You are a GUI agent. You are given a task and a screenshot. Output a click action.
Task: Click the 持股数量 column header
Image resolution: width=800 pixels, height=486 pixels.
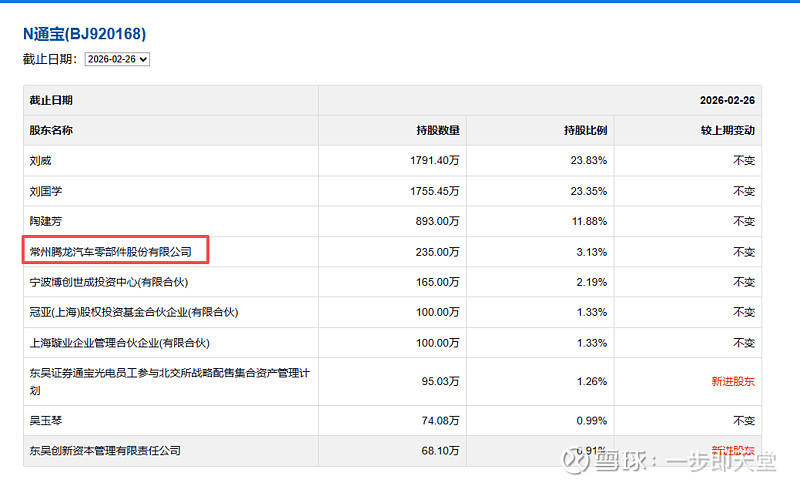[x=438, y=130]
